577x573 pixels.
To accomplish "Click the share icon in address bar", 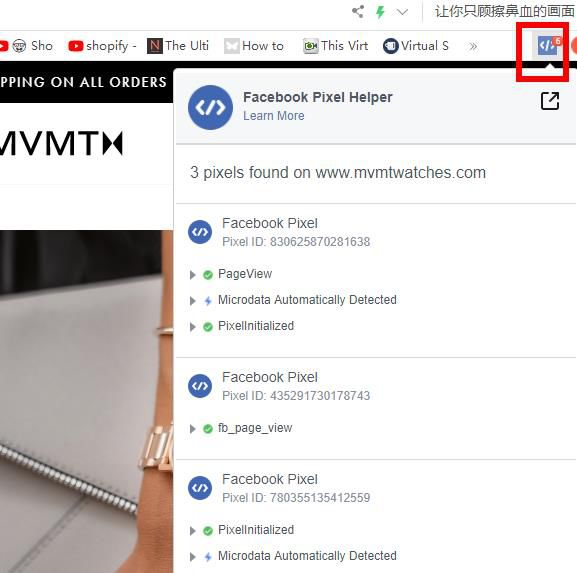I will tap(358, 12).
